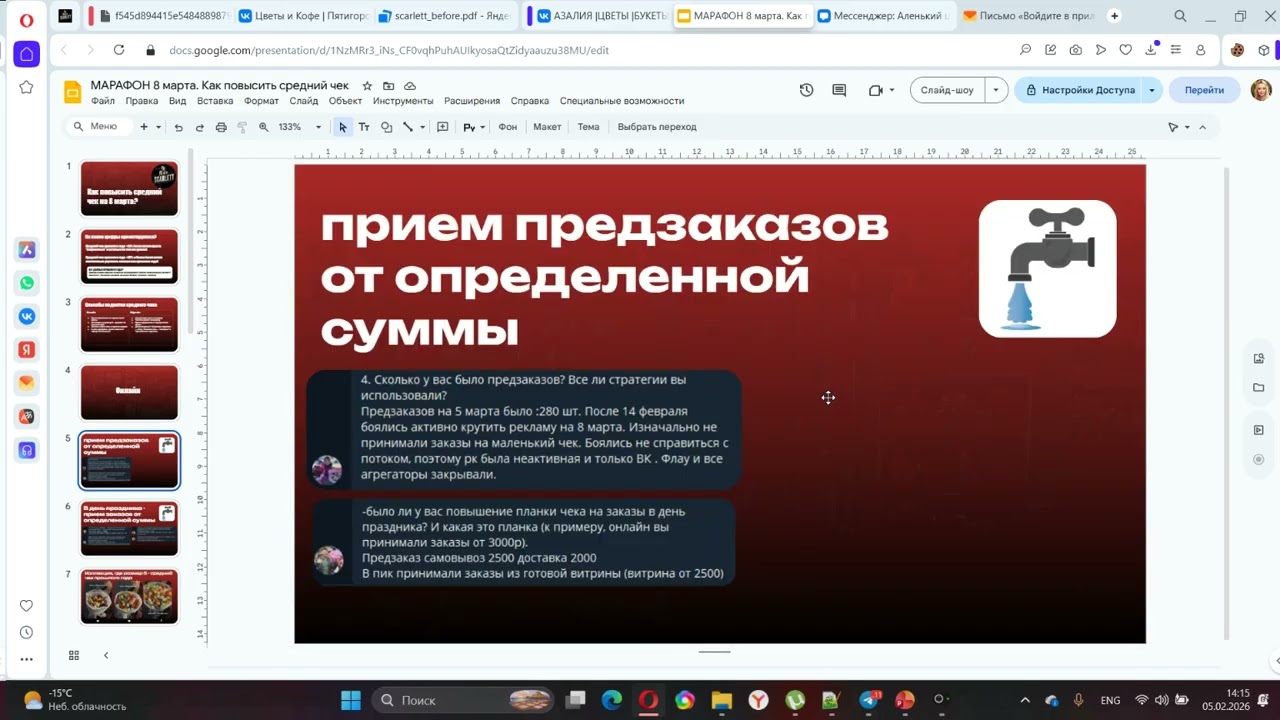Collapse the slide filmstrip panel arrow
This screenshot has width=1280, height=720.
pos(106,655)
